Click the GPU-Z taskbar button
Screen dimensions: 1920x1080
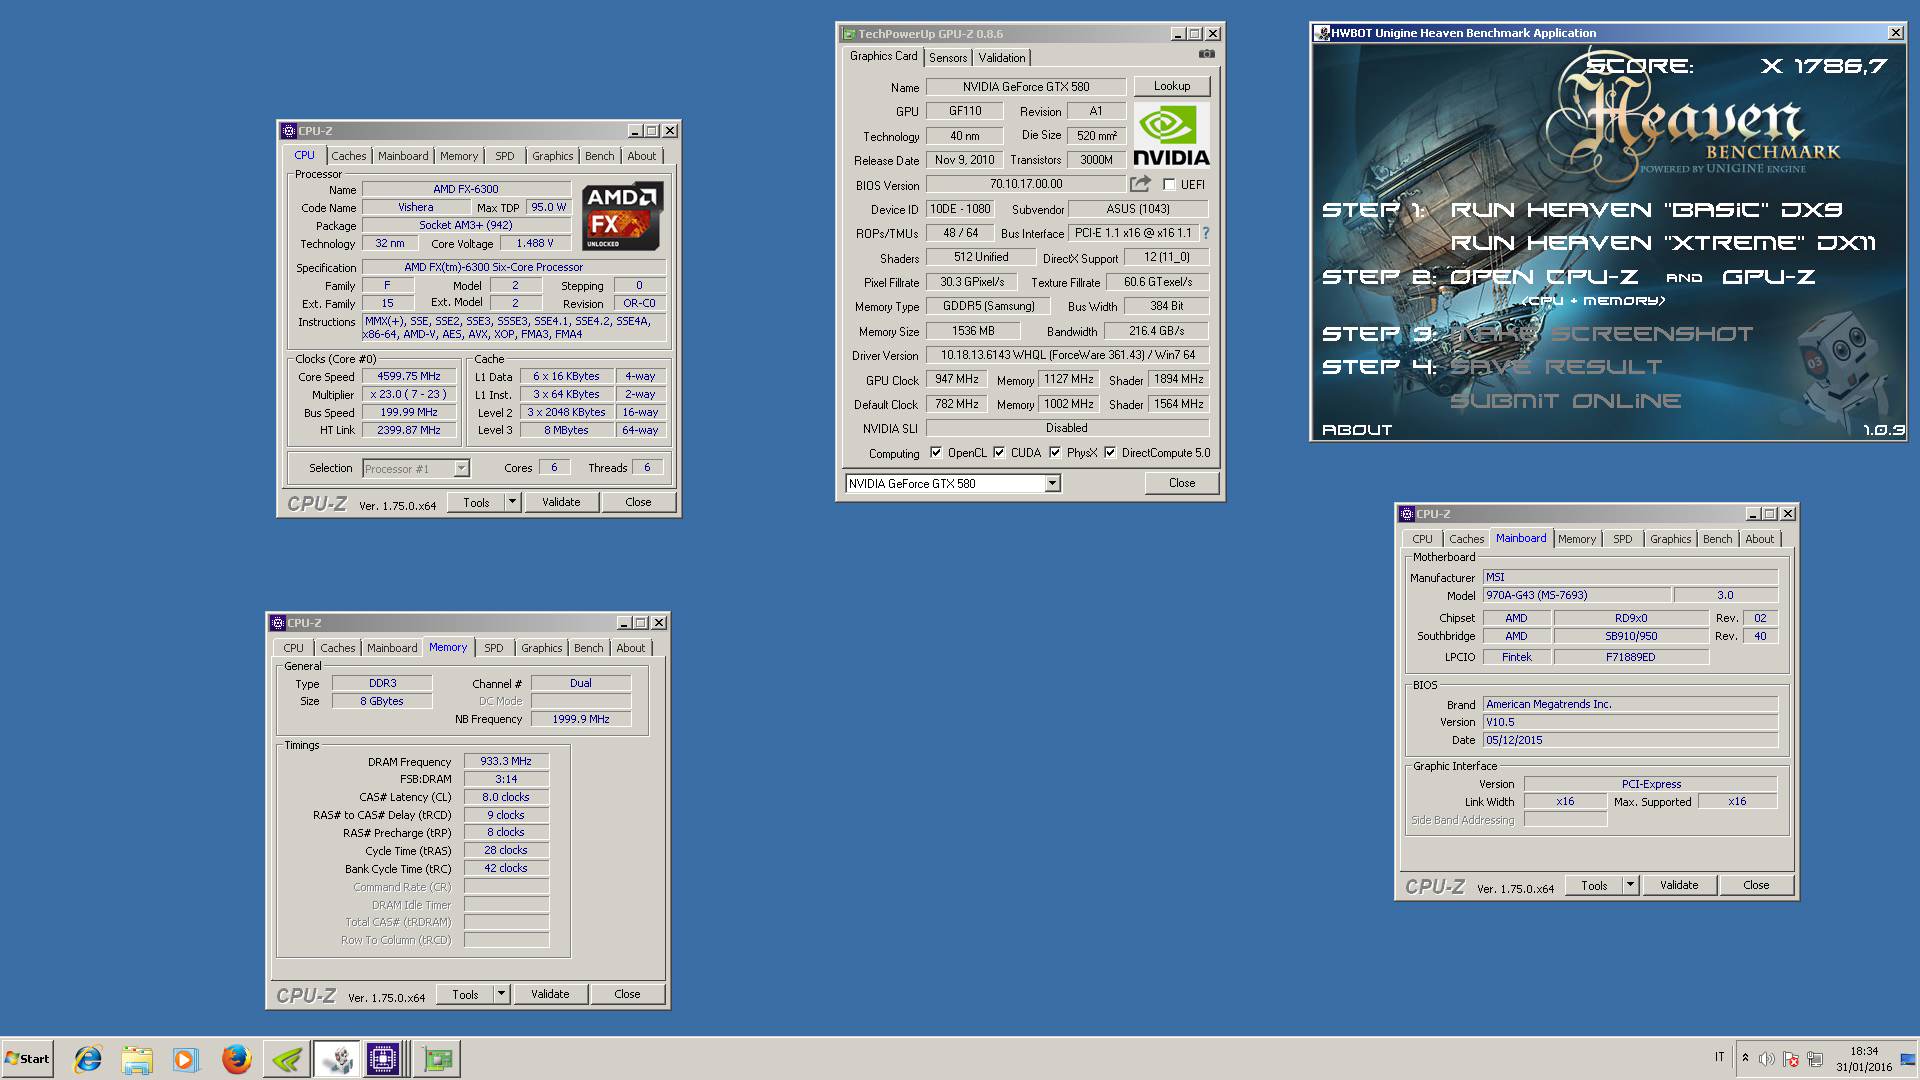pos(437,1059)
